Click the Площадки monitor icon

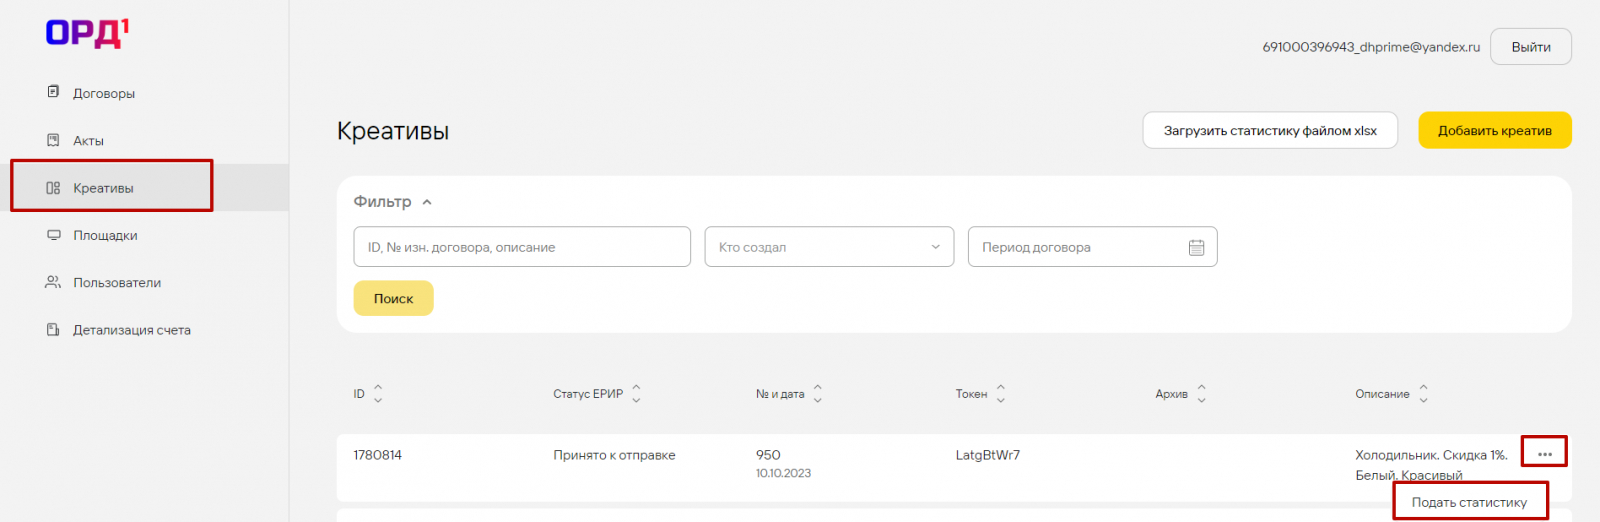(x=53, y=235)
